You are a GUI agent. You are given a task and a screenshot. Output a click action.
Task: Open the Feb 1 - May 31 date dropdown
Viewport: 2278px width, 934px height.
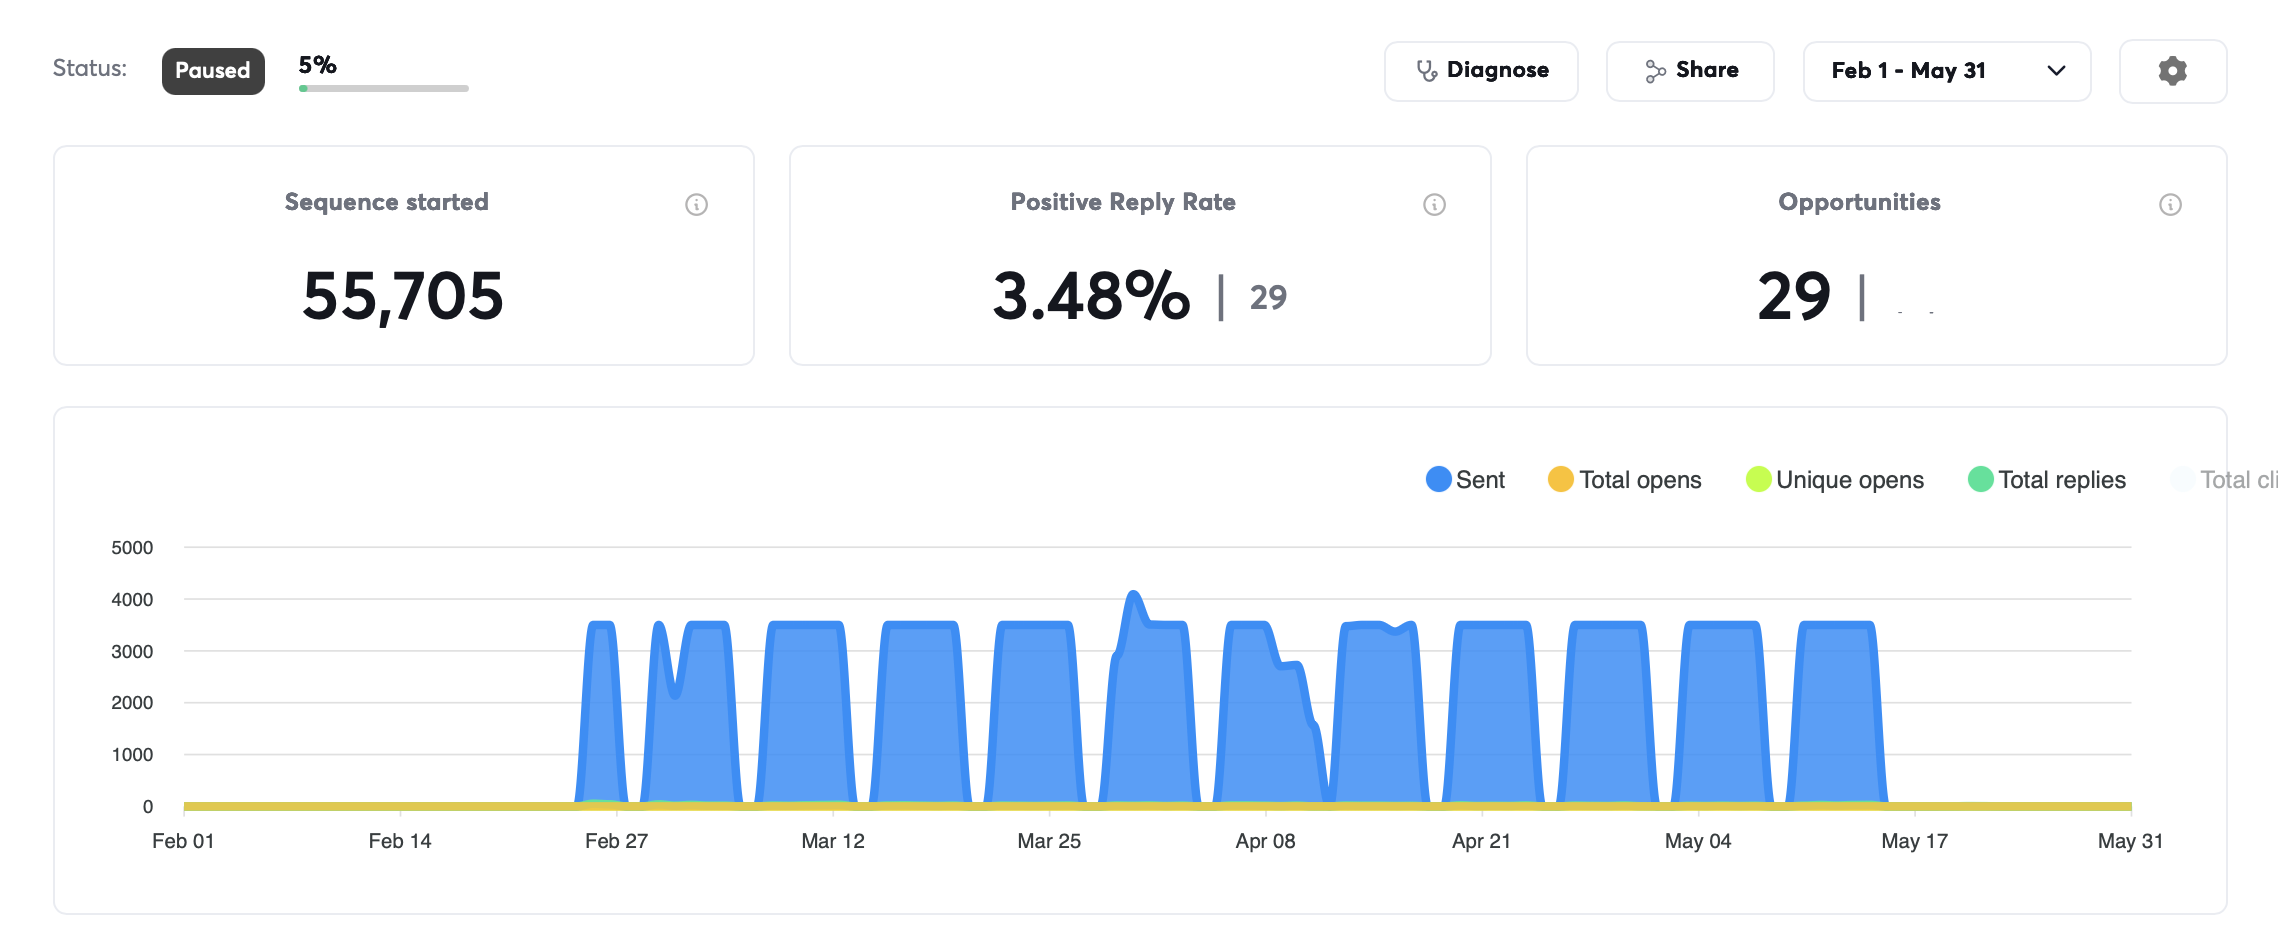click(x=1946, y=71)
